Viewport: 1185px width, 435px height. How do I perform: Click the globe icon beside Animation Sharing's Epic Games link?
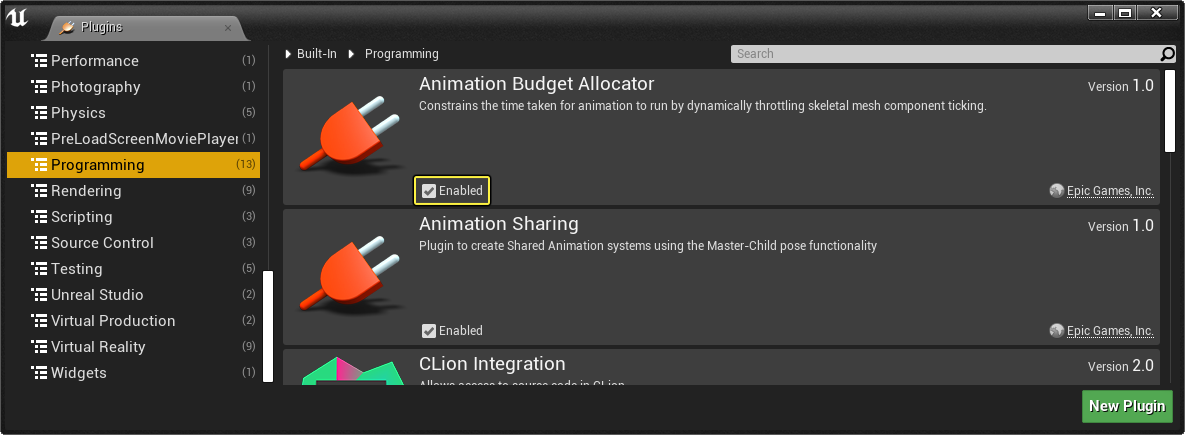[1057, 331]
